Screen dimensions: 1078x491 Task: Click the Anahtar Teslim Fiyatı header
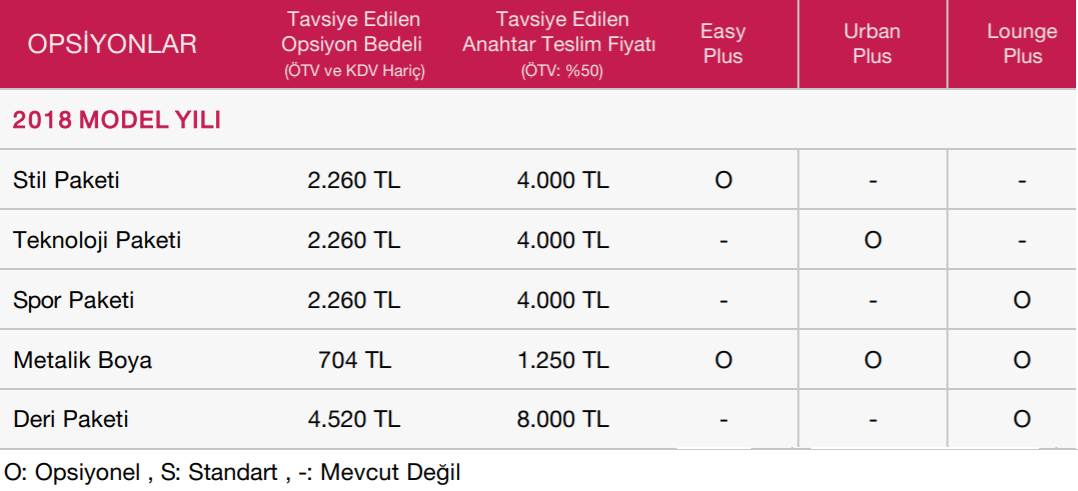pyautogui.click(x=558, y=44)
